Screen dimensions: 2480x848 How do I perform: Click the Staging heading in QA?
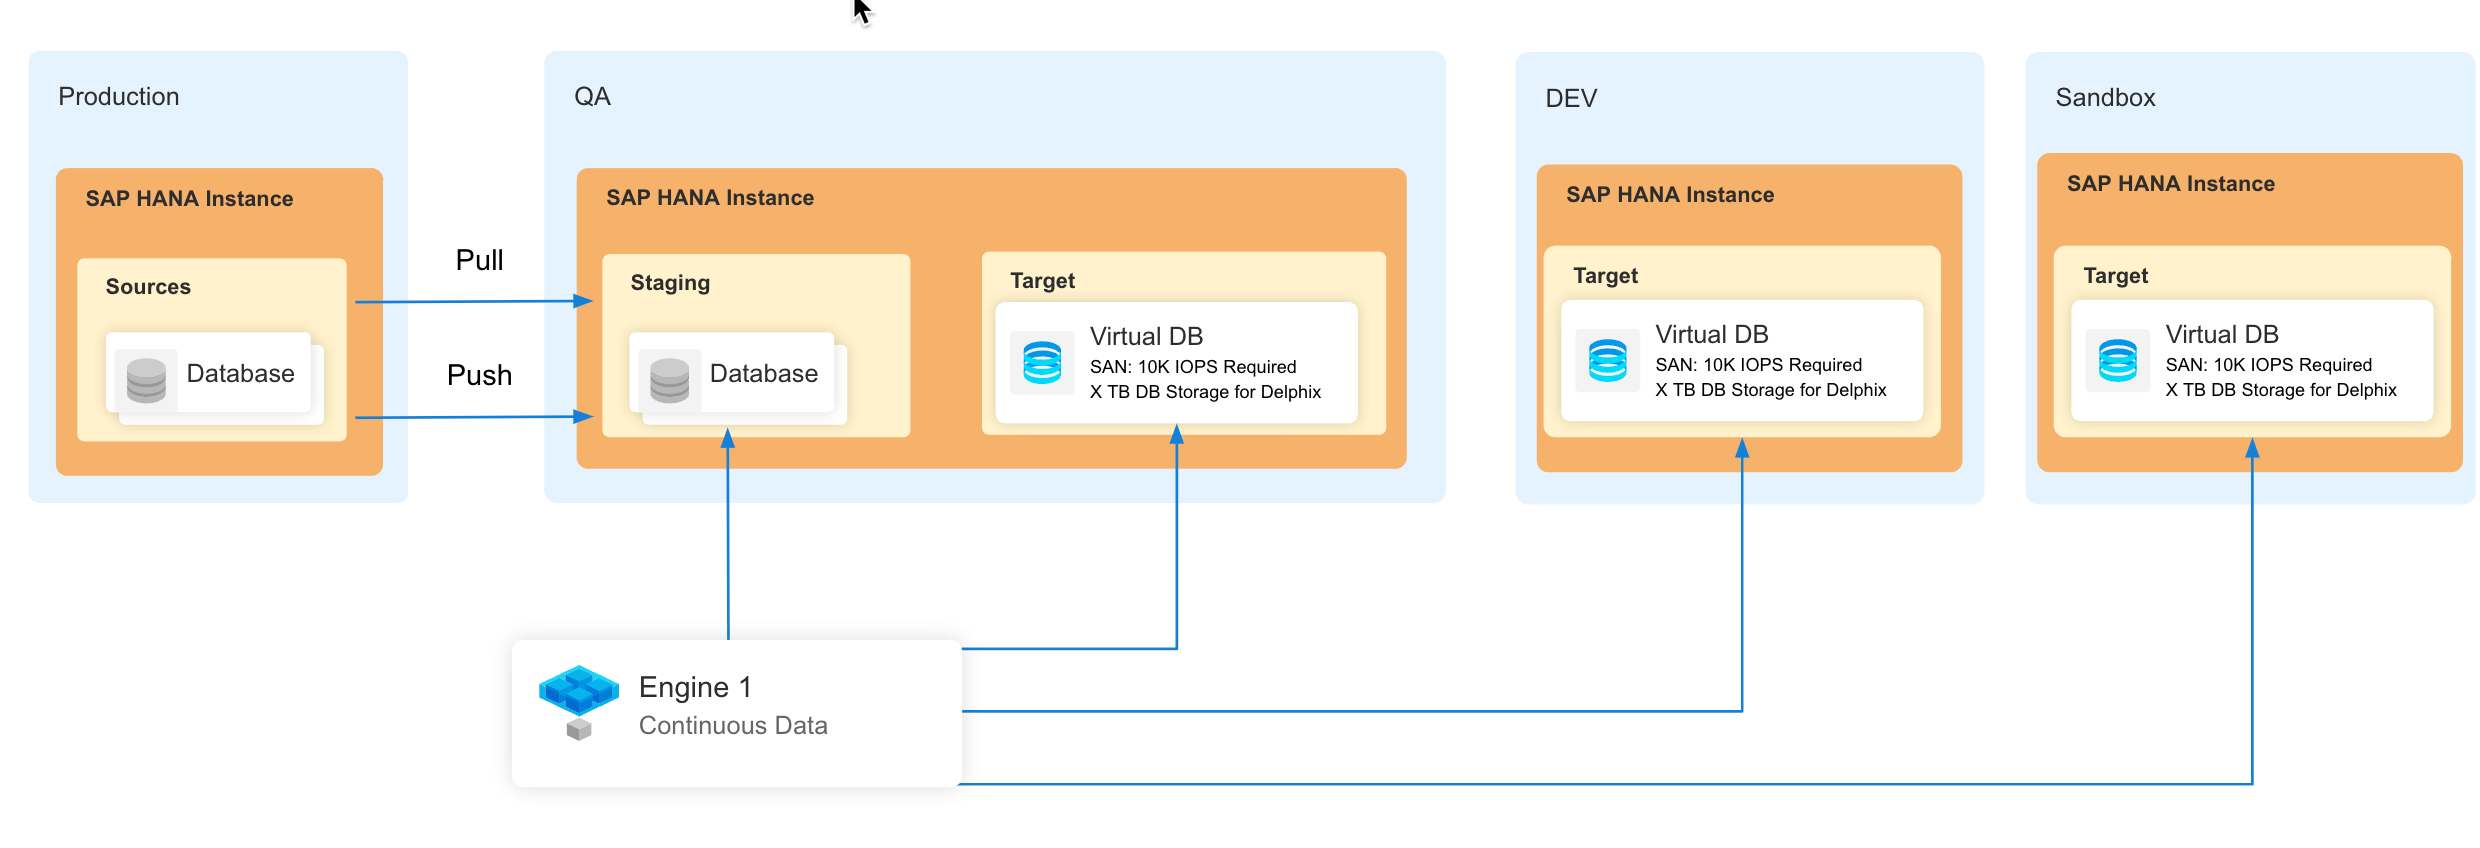(x=670, y=283)
